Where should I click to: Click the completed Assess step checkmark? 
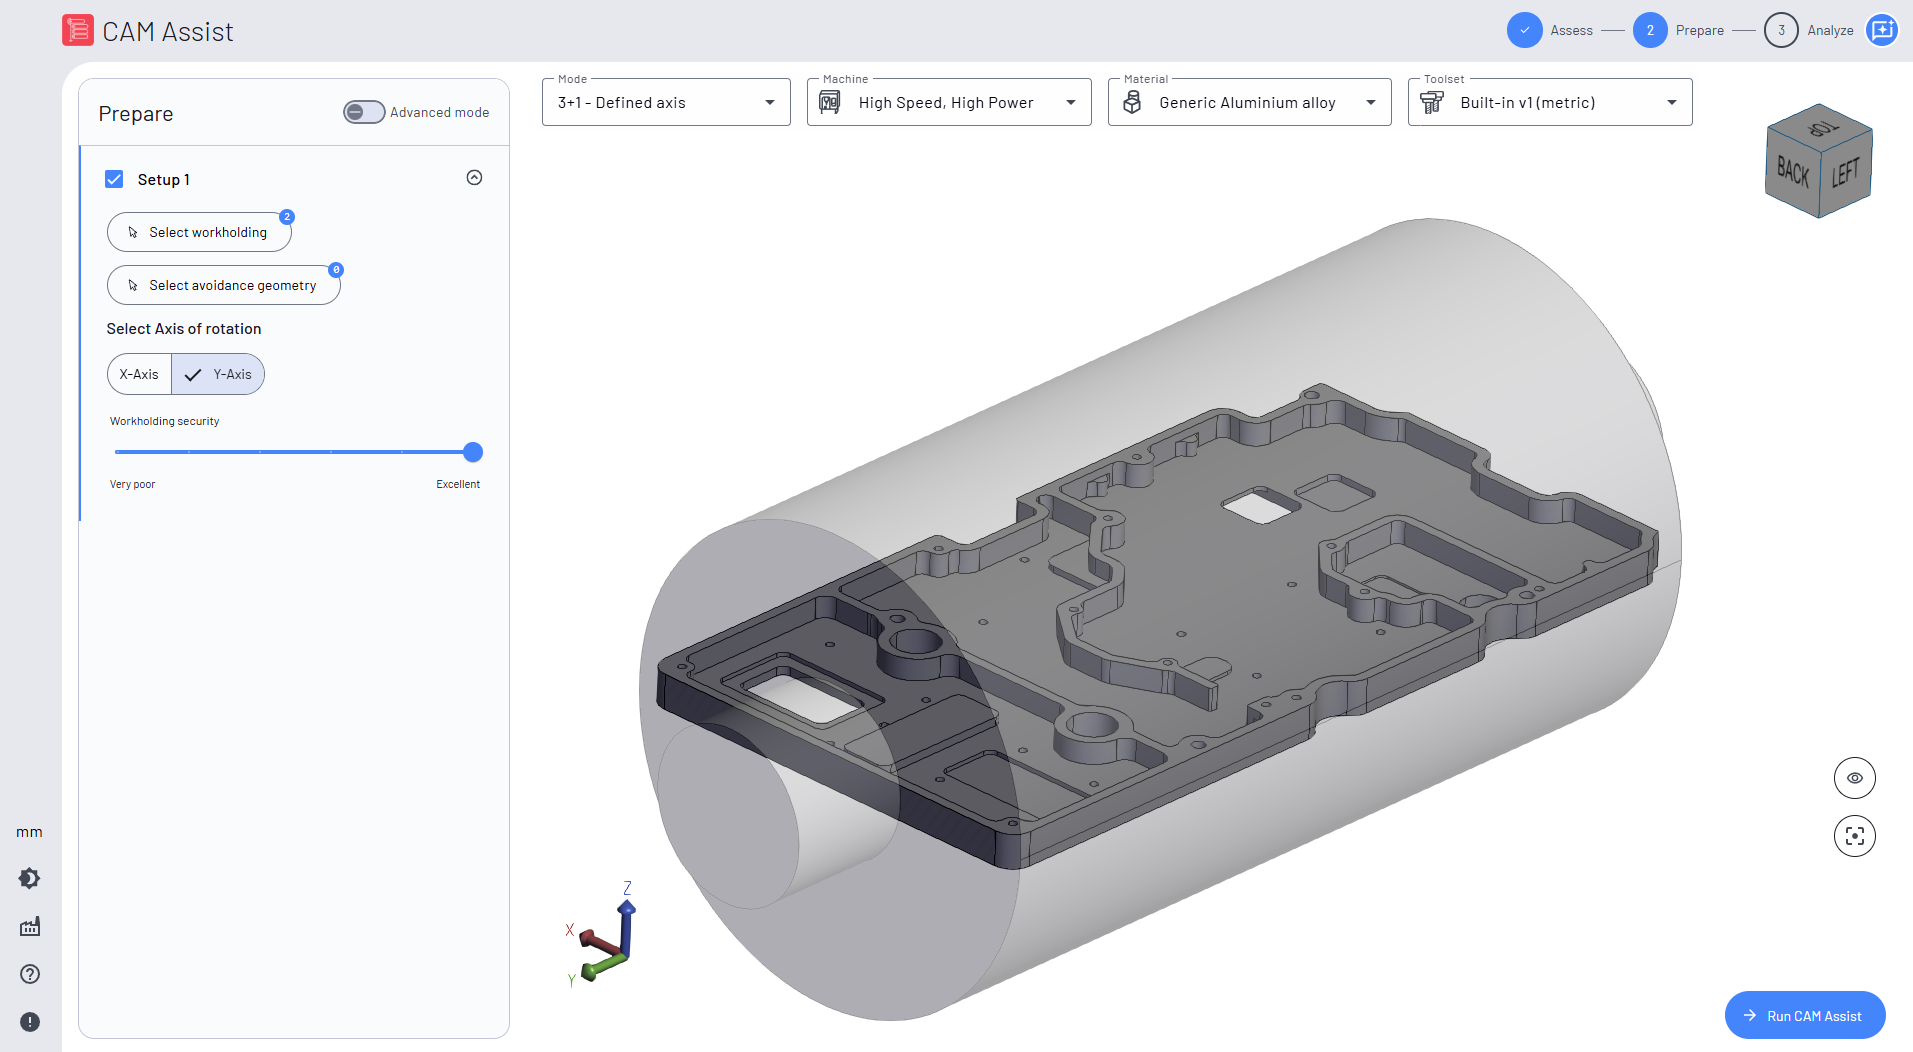[1525, 30]
